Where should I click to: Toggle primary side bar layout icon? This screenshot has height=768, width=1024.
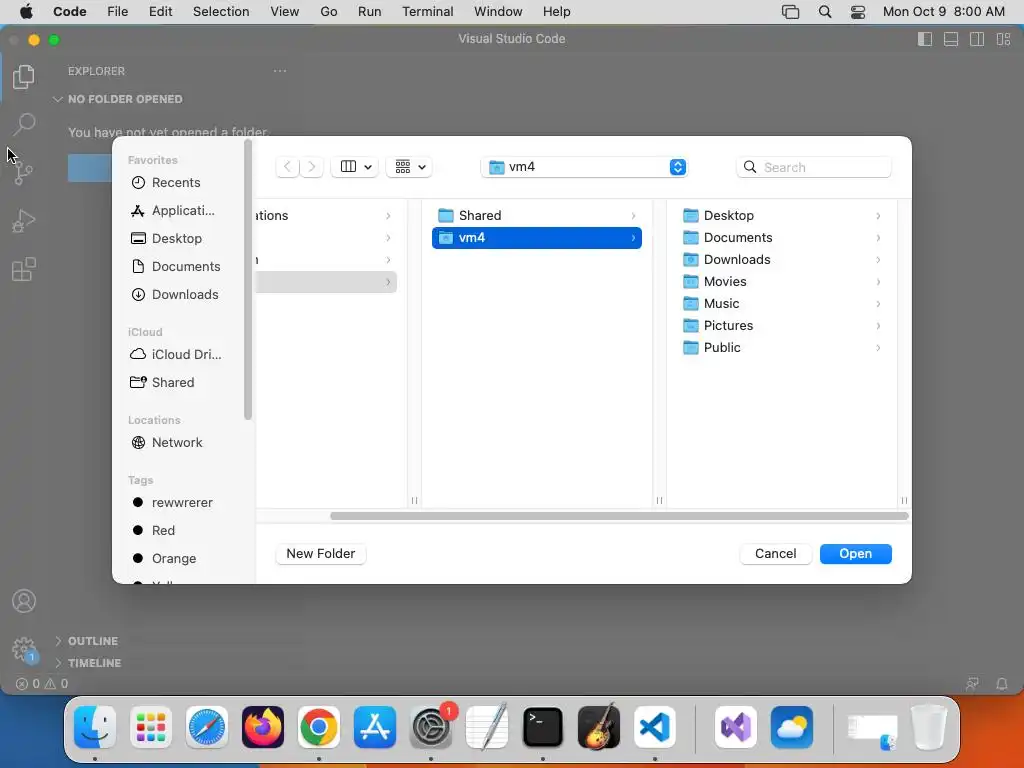click(x=925, y=39)
